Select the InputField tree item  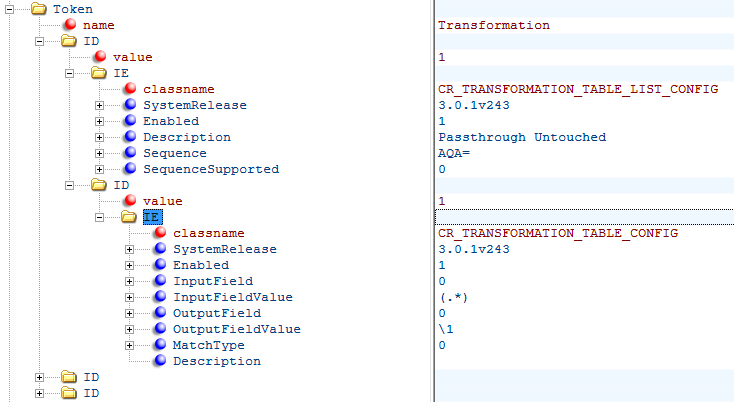(213, 281)
